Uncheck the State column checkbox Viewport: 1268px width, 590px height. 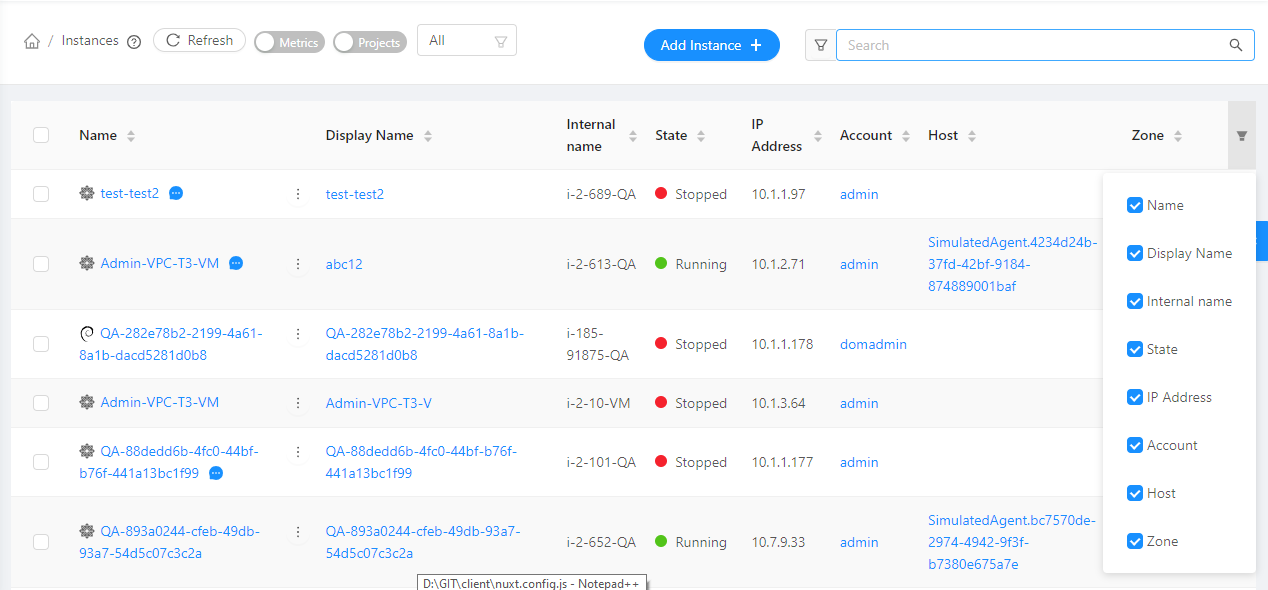[x=1135, y=349]
